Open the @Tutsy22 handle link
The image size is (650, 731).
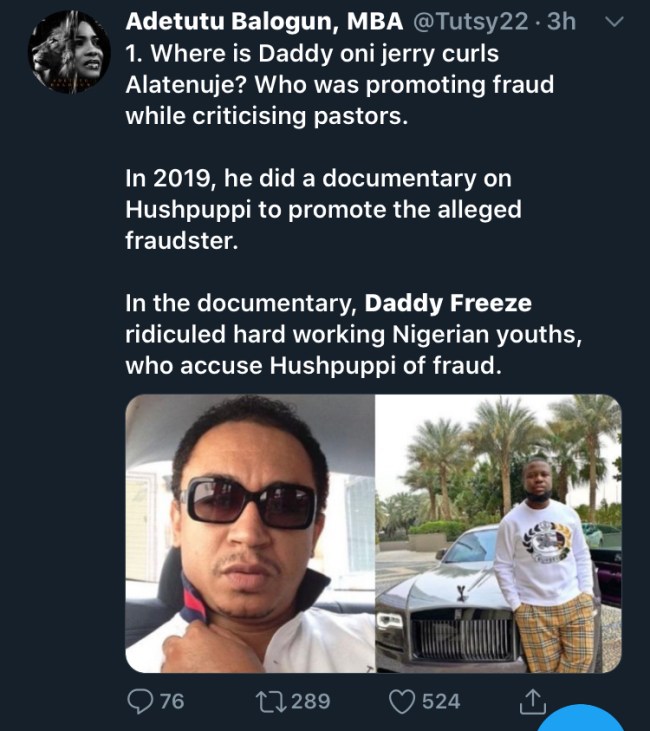coord(463,21)
